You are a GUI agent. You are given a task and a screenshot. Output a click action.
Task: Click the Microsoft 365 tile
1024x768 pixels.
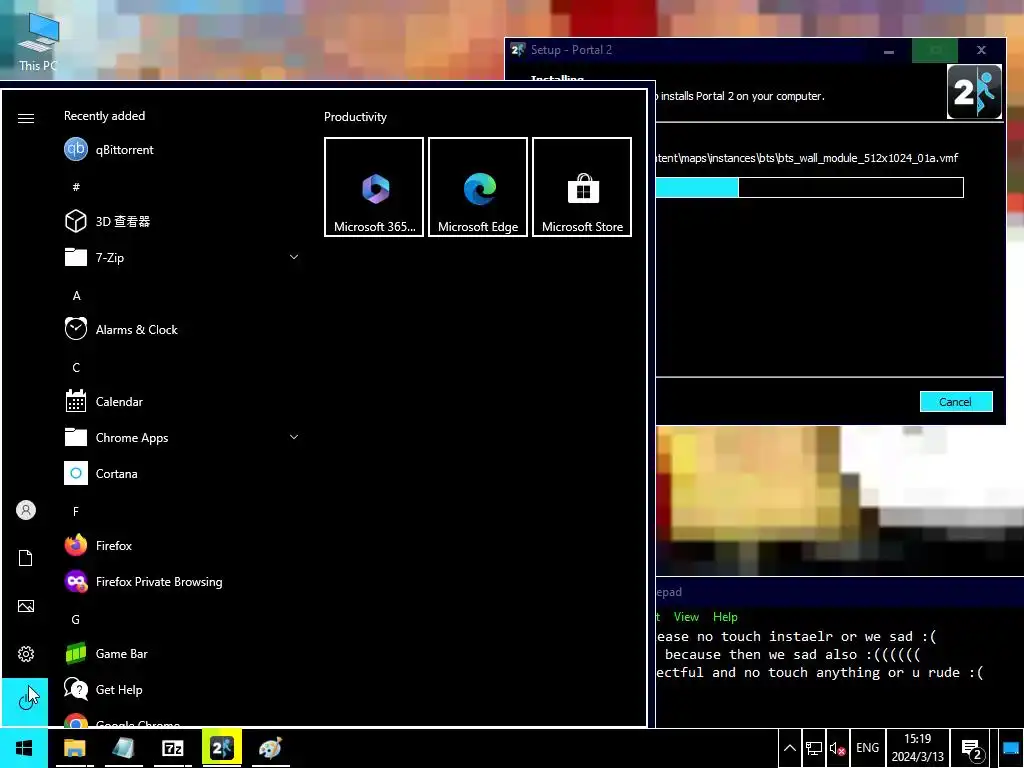pos(374,187)
